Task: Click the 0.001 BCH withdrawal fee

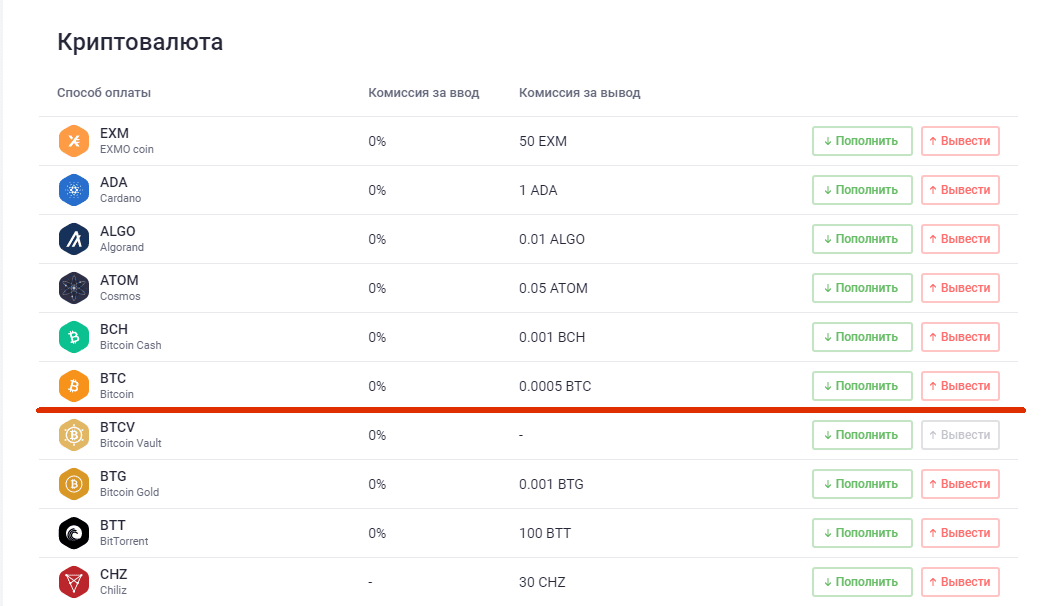Action: point(552,337)
